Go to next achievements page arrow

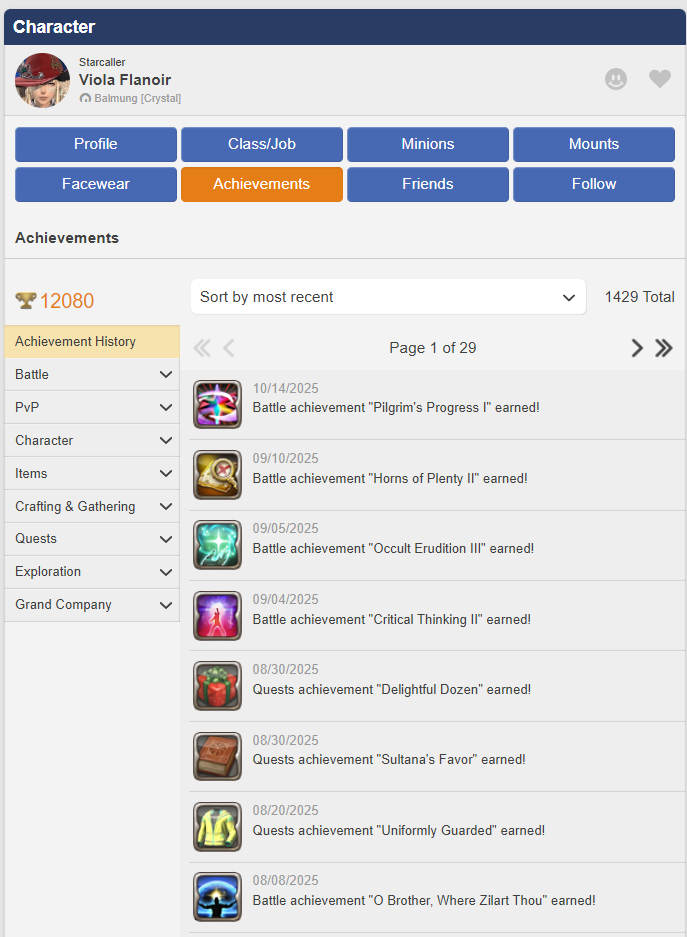point(637,348)
